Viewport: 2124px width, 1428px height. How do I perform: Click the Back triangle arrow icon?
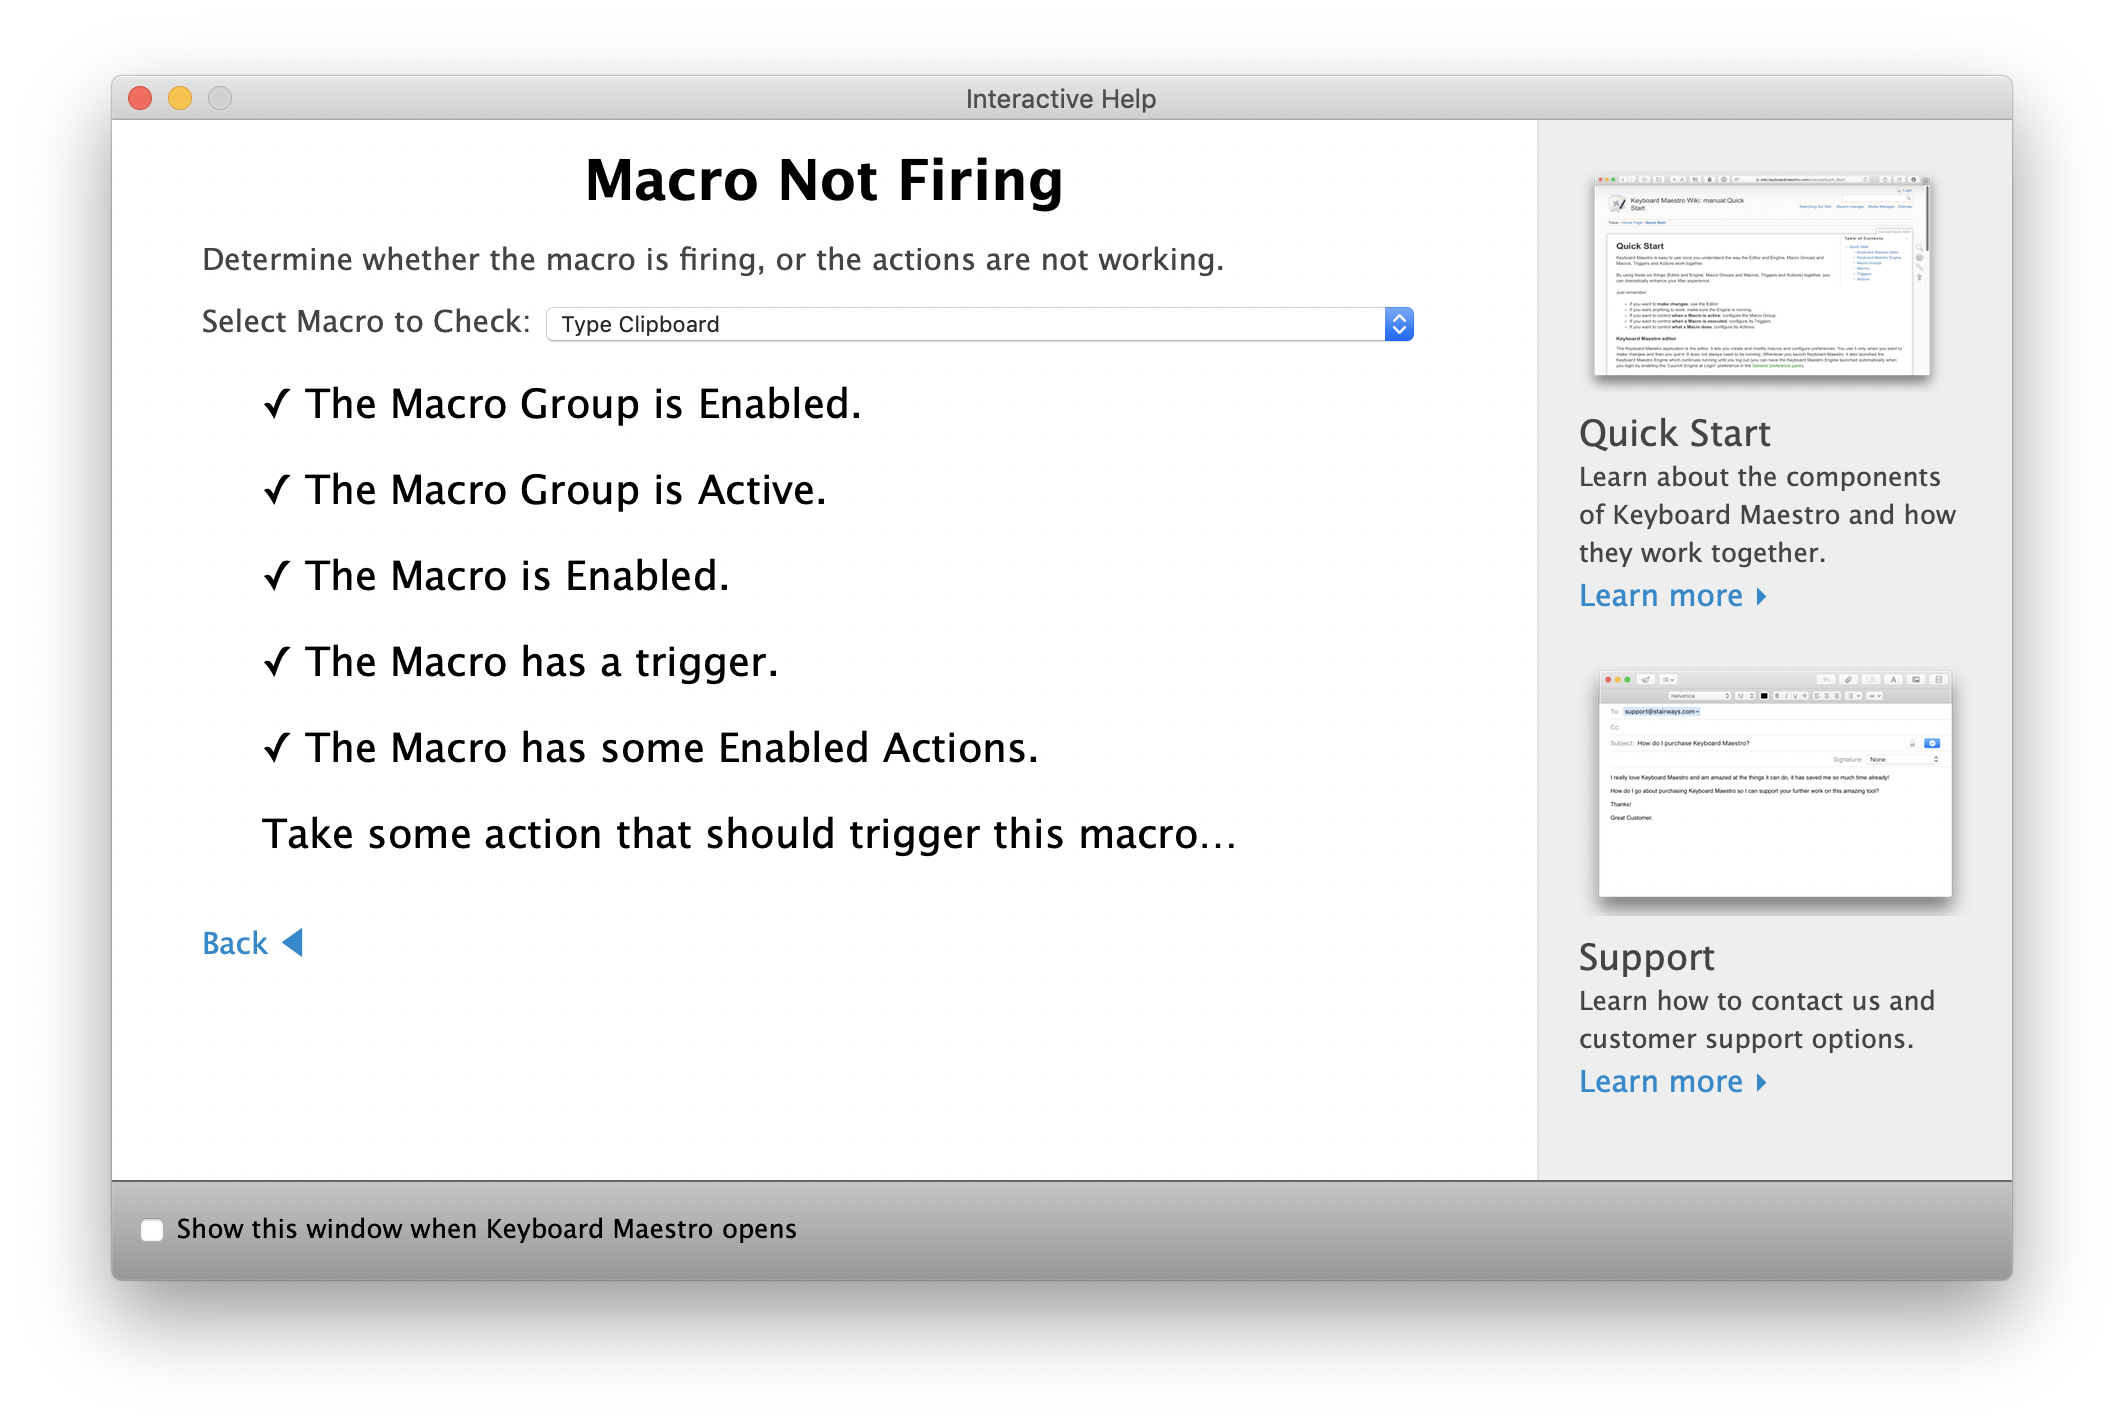293,942
